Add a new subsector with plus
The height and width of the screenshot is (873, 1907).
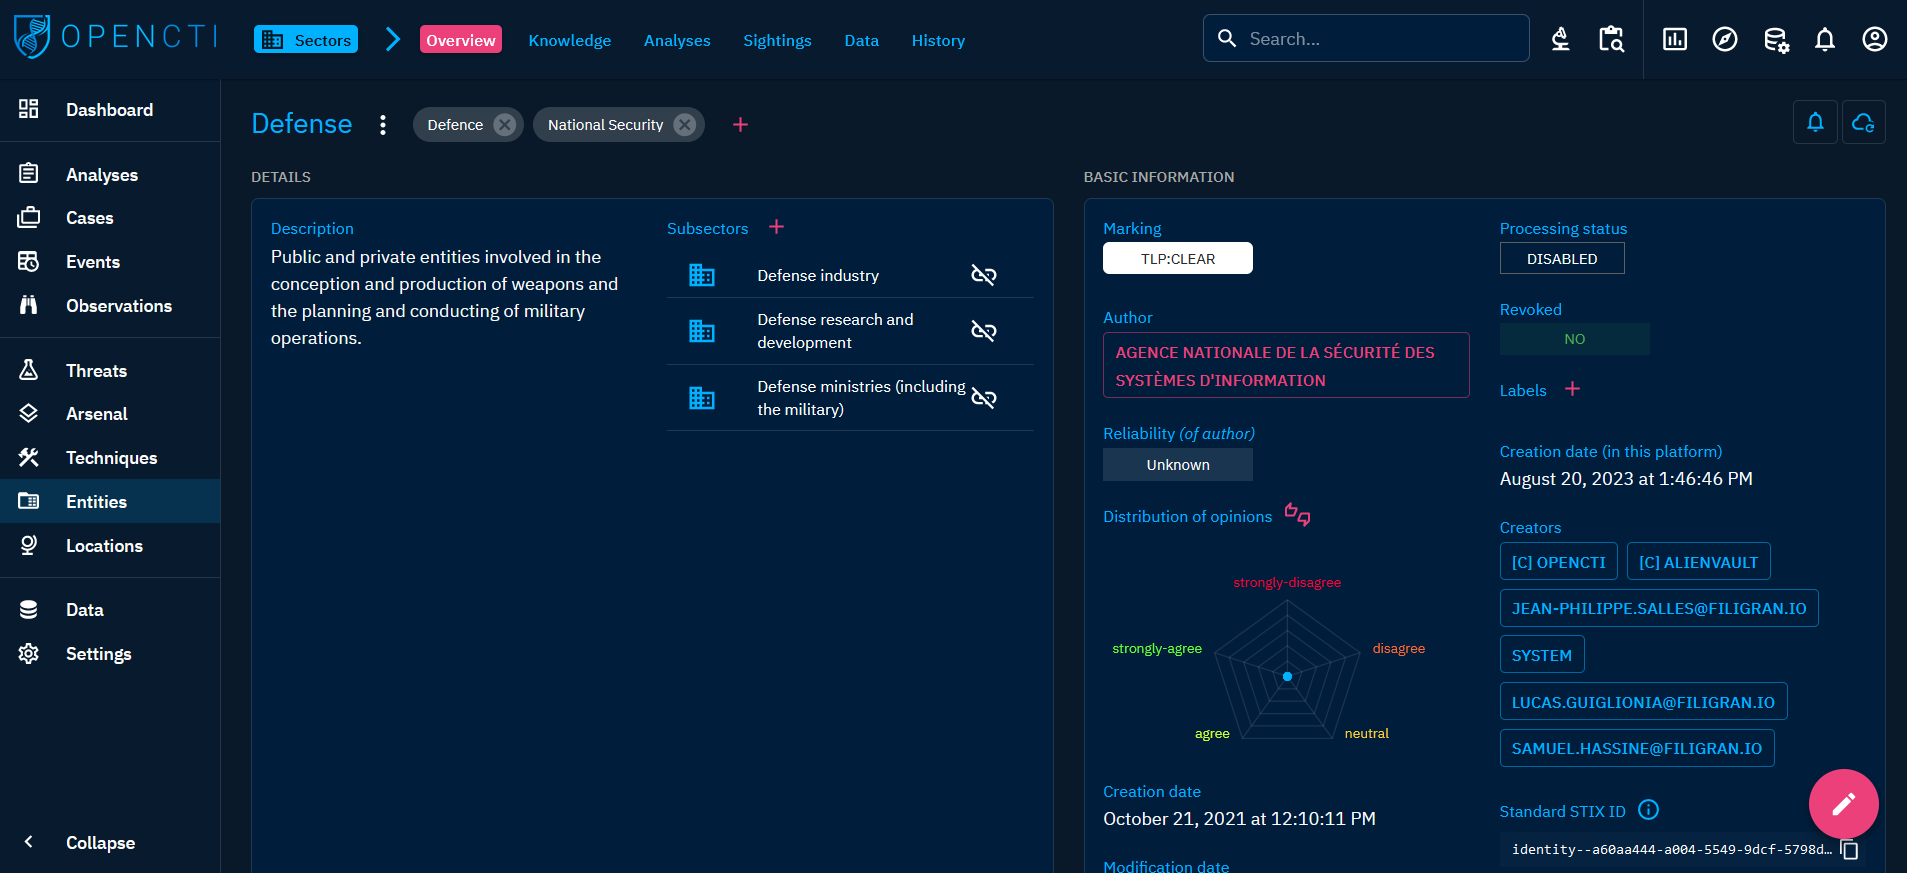pos(776,227)
